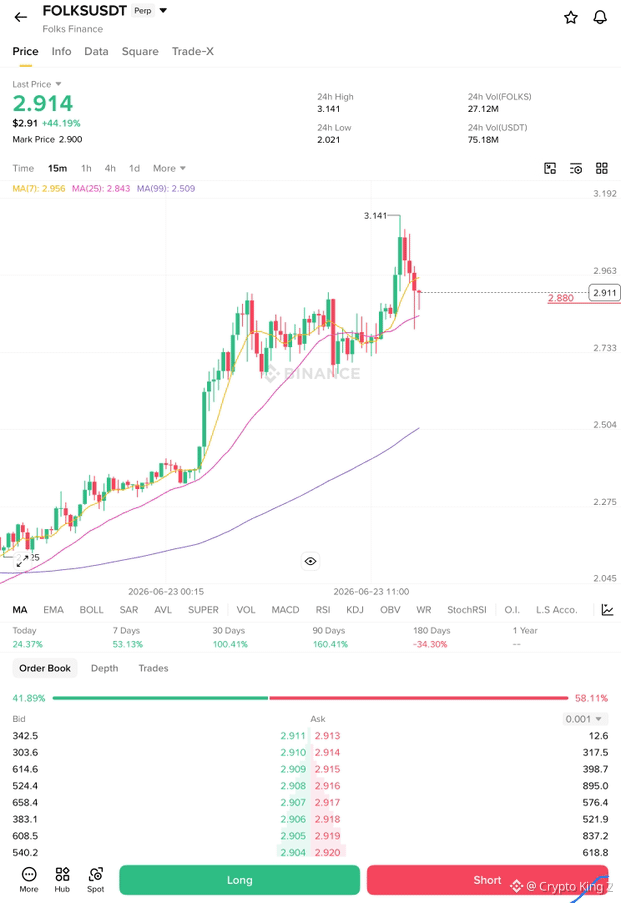This screenshot has height=903, width=621.
Task: Click the 3.141 high marker on chart
Action: (x=376, y=215)
